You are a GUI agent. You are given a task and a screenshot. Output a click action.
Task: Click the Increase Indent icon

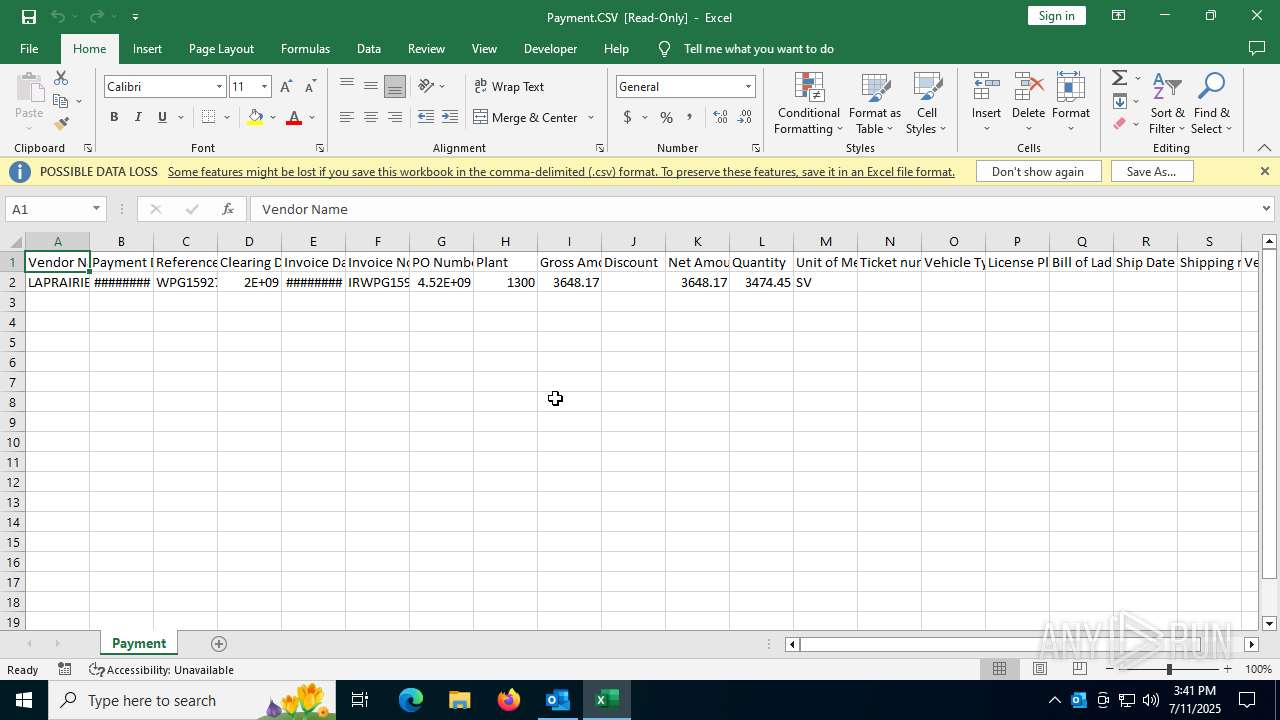(450, 117)
